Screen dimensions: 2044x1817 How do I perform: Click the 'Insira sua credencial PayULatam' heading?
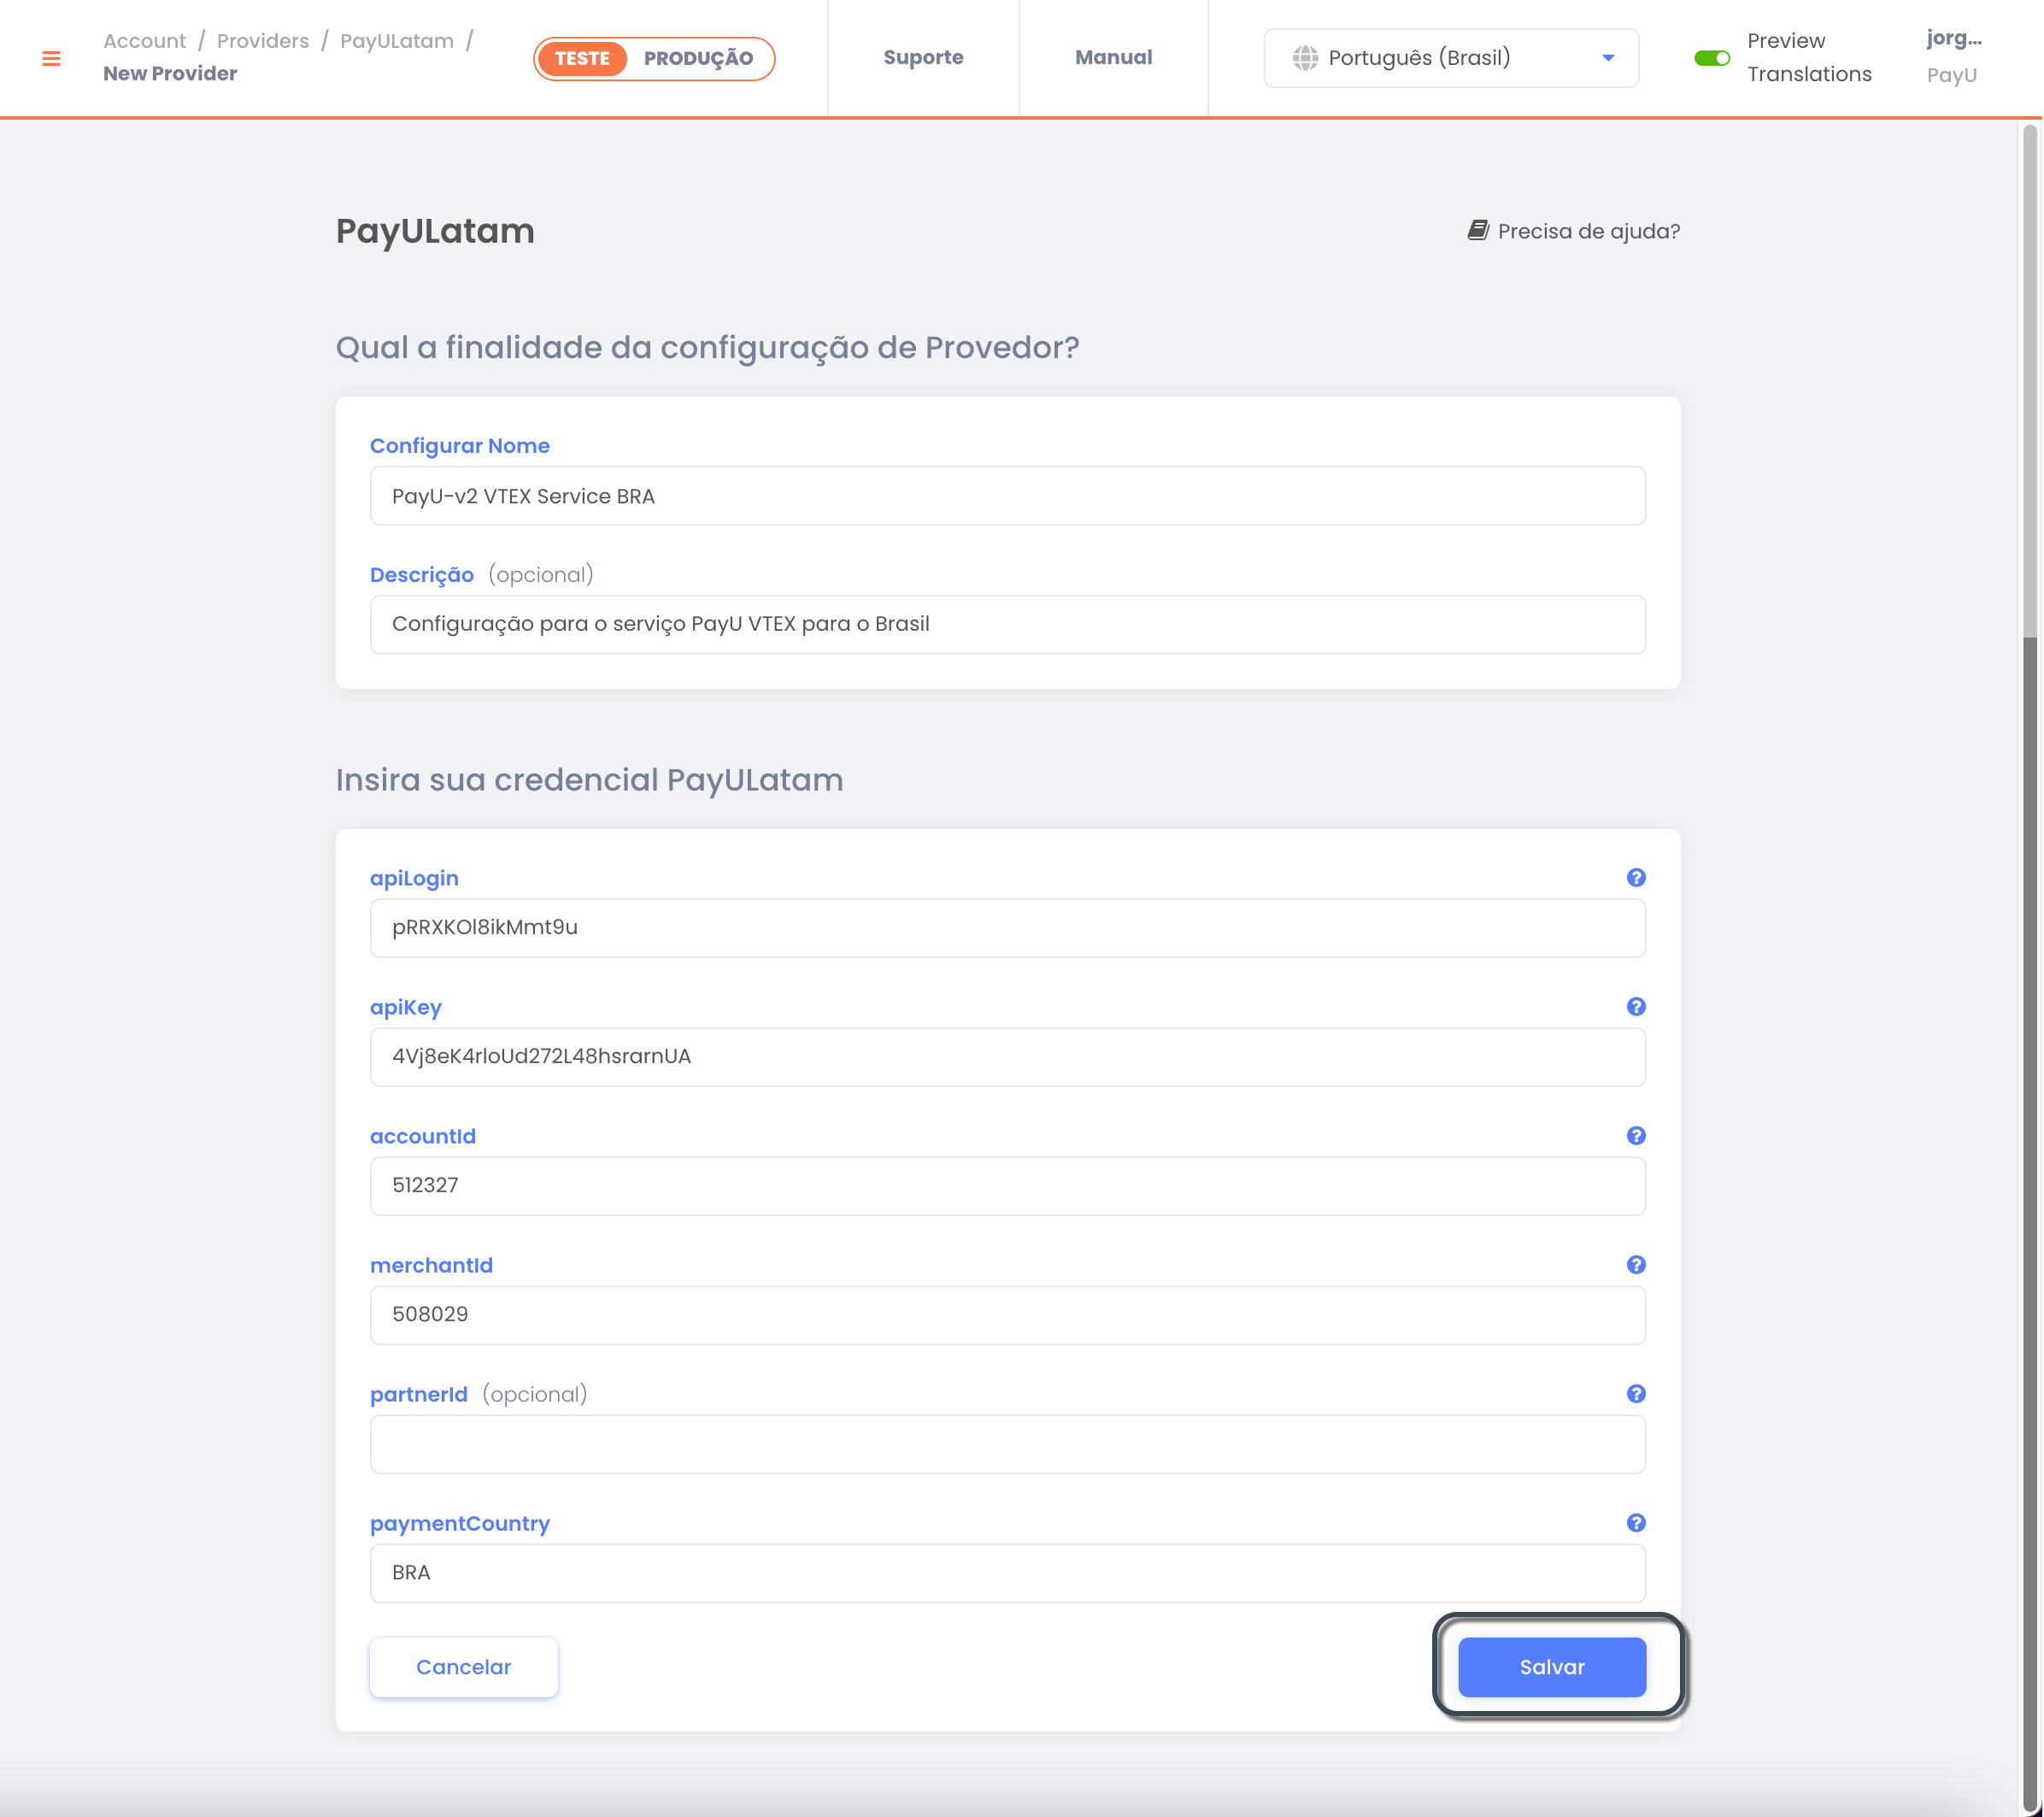pyautogui.click(x=589, y=779)
